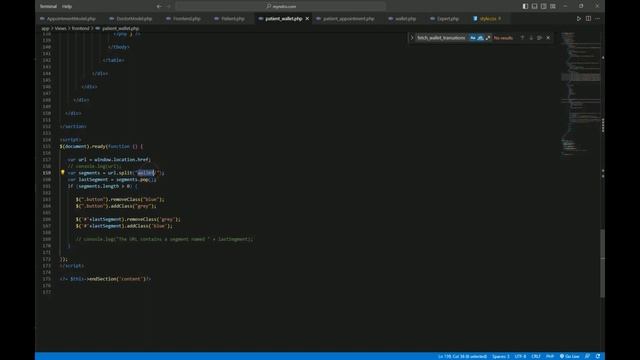Click the patient_wallet.php breadcrumb
Viewport: 640px width, 360px height.
pos(117,29)
